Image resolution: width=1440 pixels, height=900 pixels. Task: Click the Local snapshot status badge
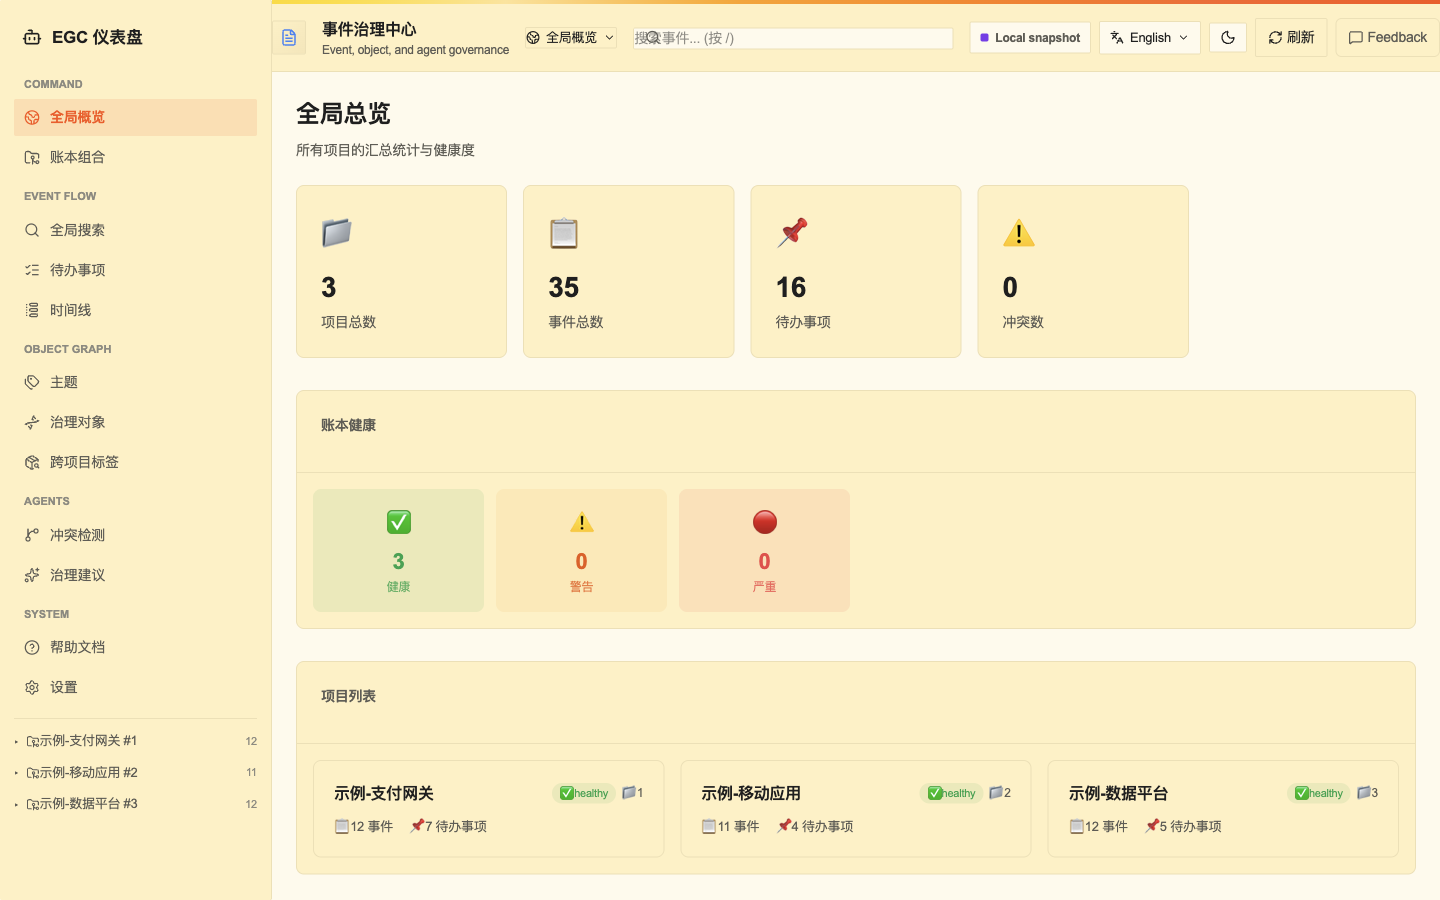1030,38
